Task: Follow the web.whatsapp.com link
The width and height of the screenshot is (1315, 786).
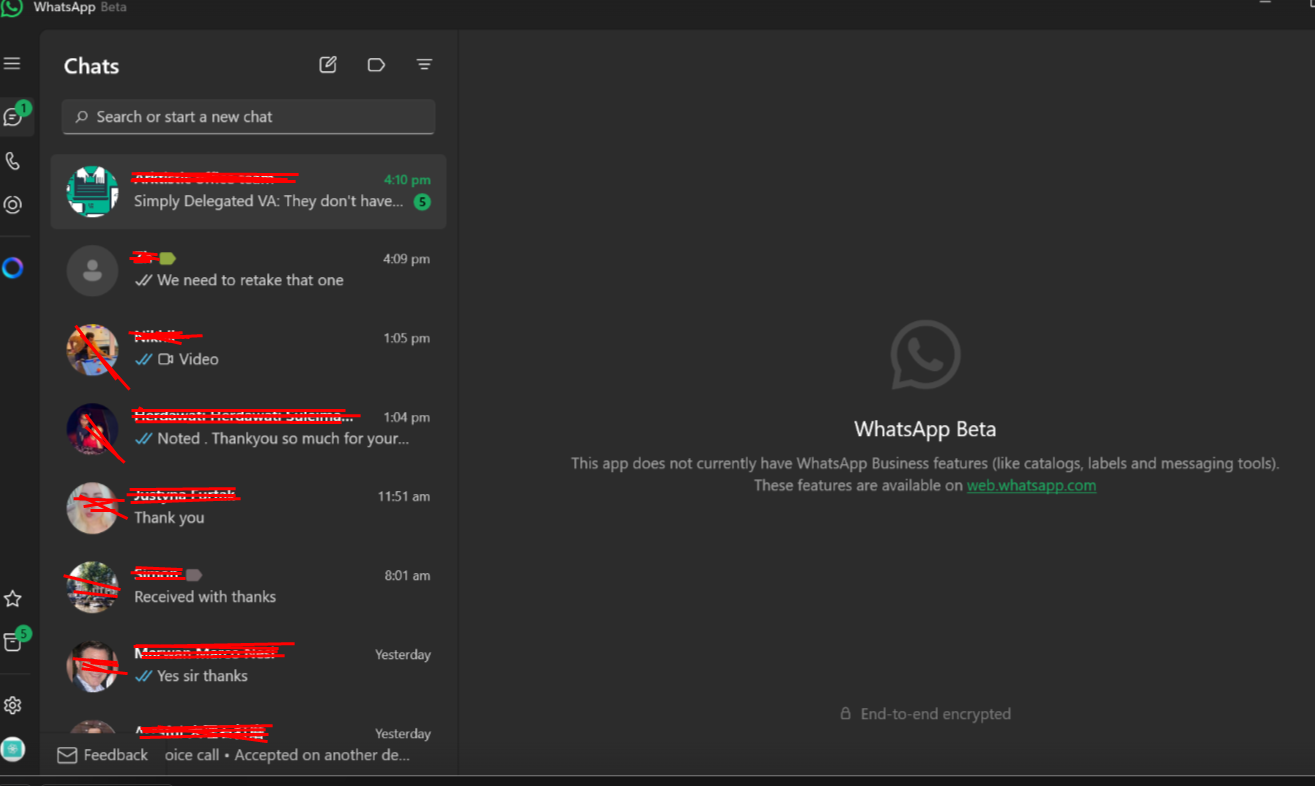Action: (1031, 486)
